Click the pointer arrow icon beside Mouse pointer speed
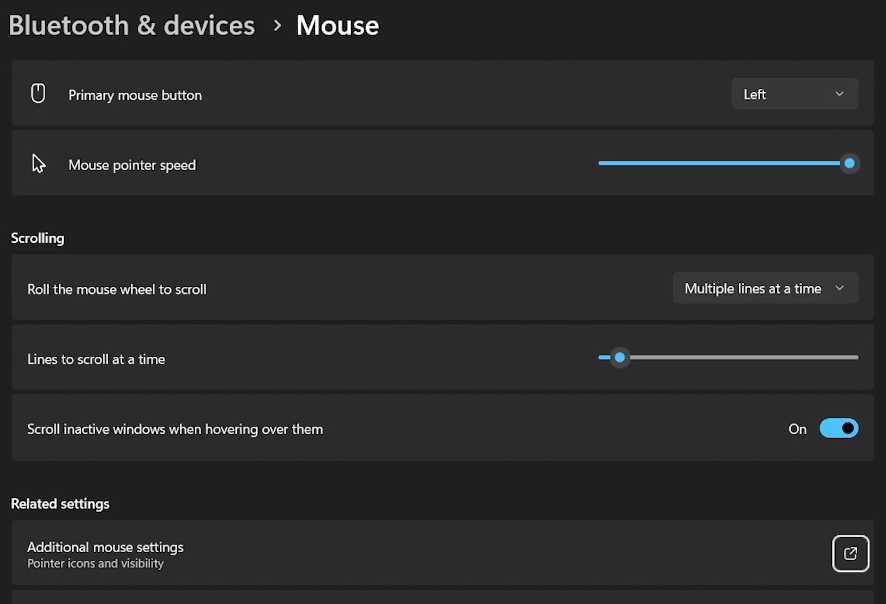This screenshot has width=886, height=604. tap(39, 164)
